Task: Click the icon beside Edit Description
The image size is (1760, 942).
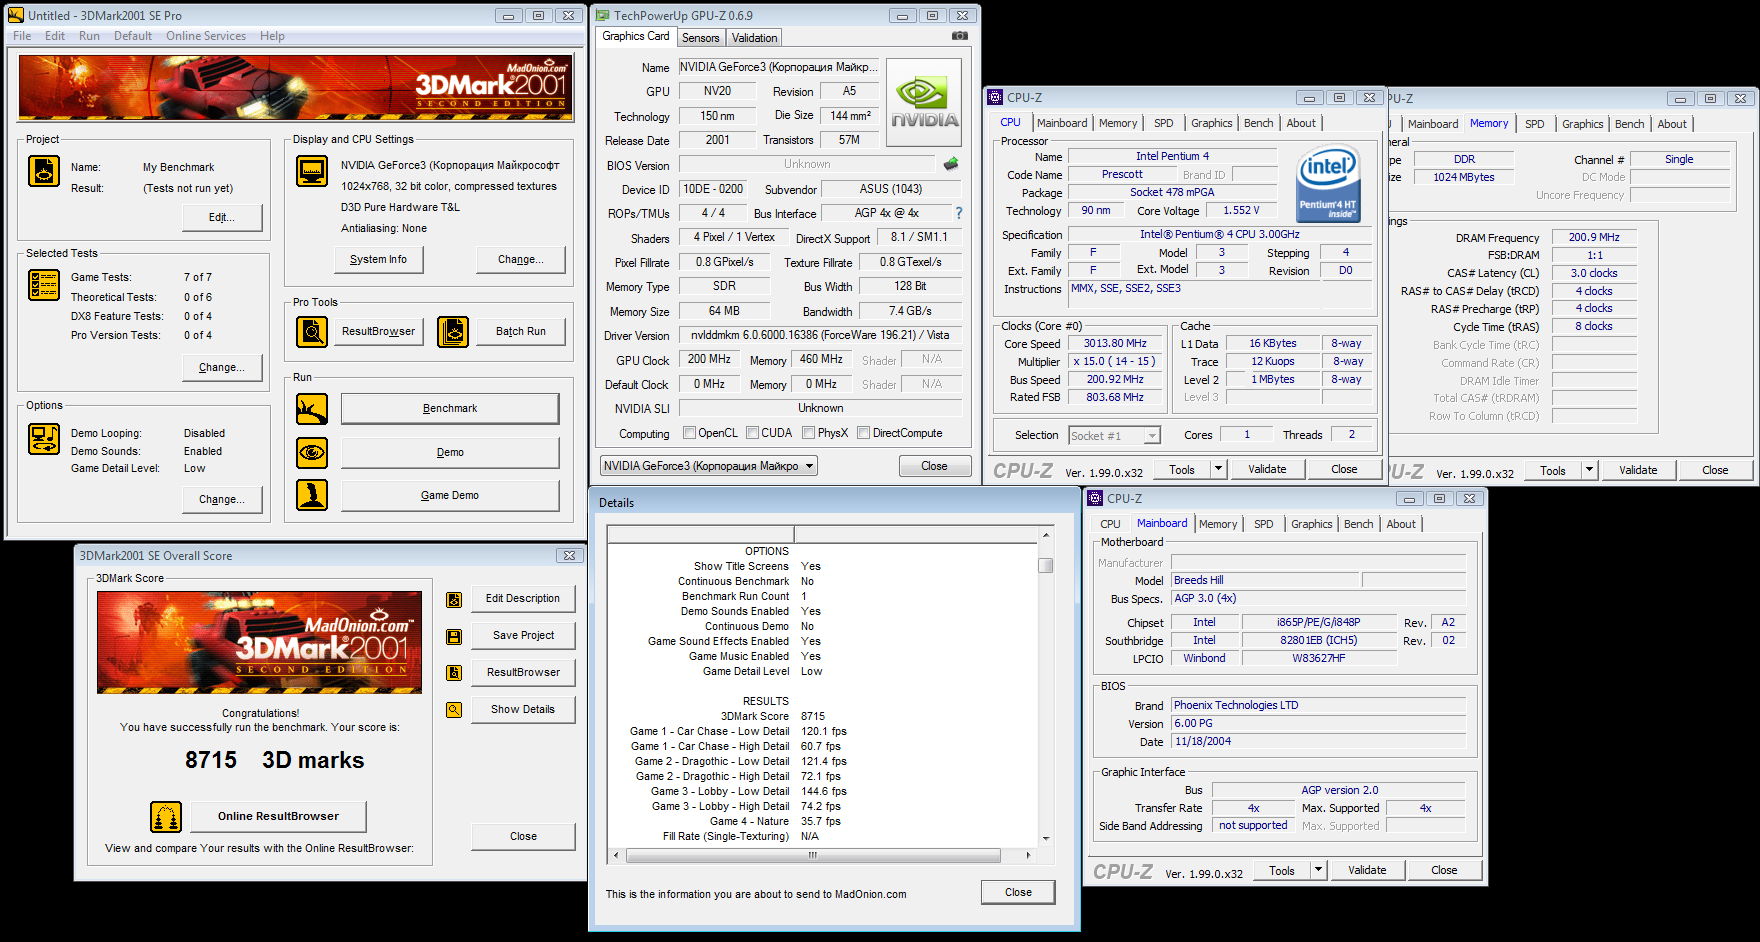Action: pyautogui.click(x=454, y=599)
